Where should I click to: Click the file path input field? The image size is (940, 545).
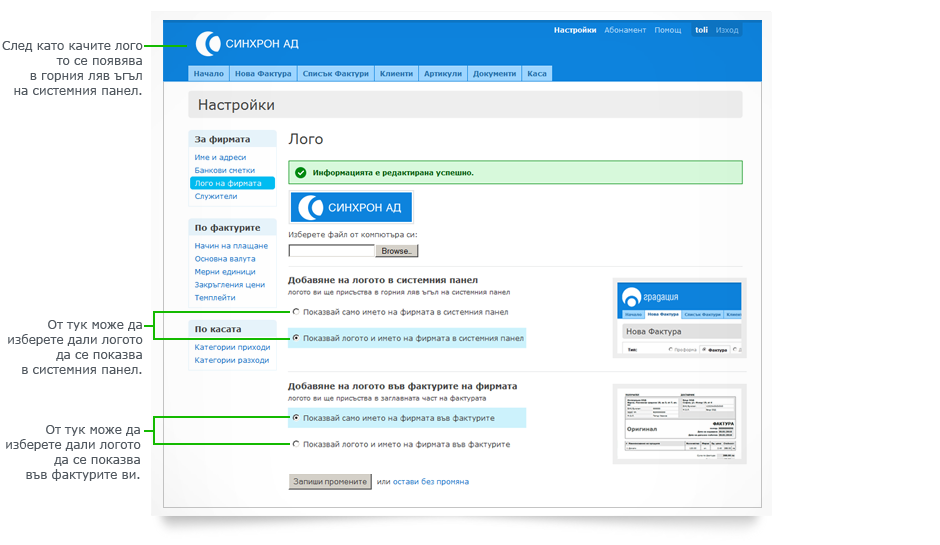click(x=331, y=251)
